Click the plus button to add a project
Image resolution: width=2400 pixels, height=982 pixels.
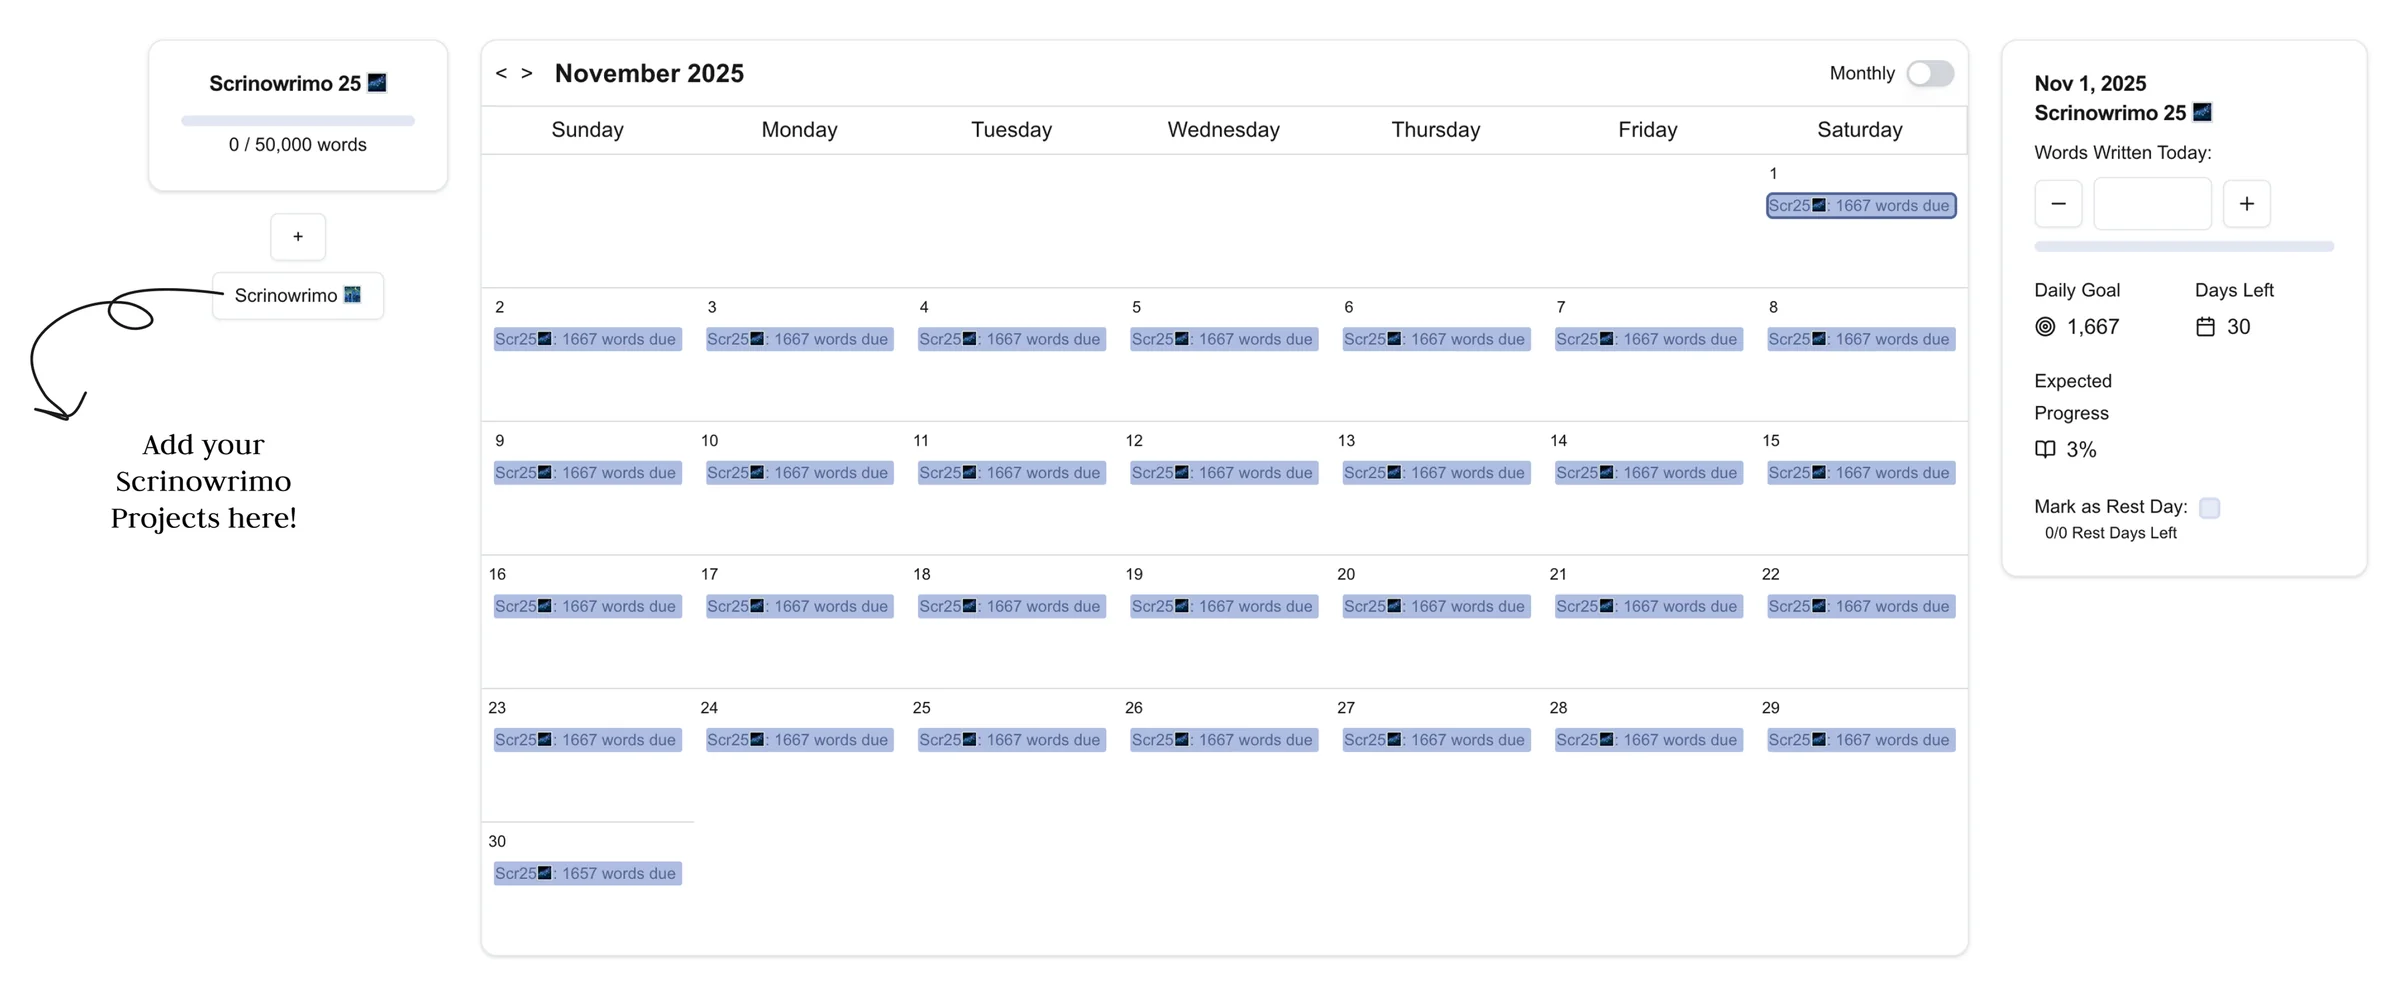click(x=298, y=237)
